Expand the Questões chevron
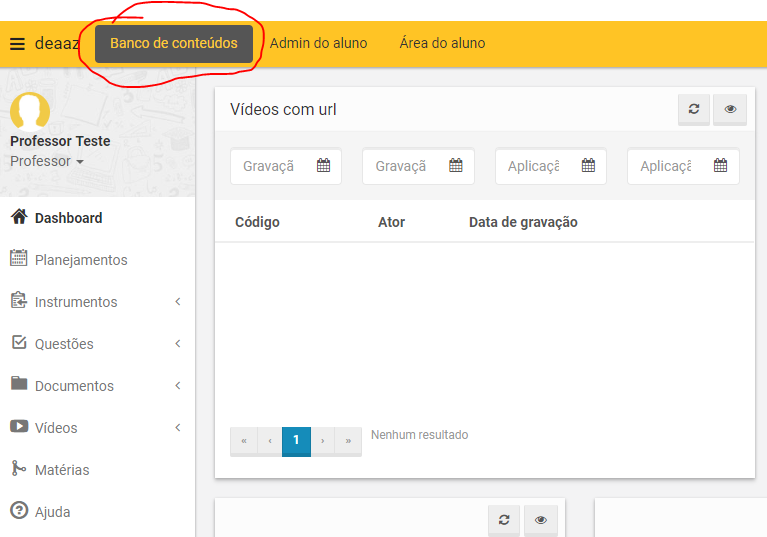767x537 pixels. 178,344
